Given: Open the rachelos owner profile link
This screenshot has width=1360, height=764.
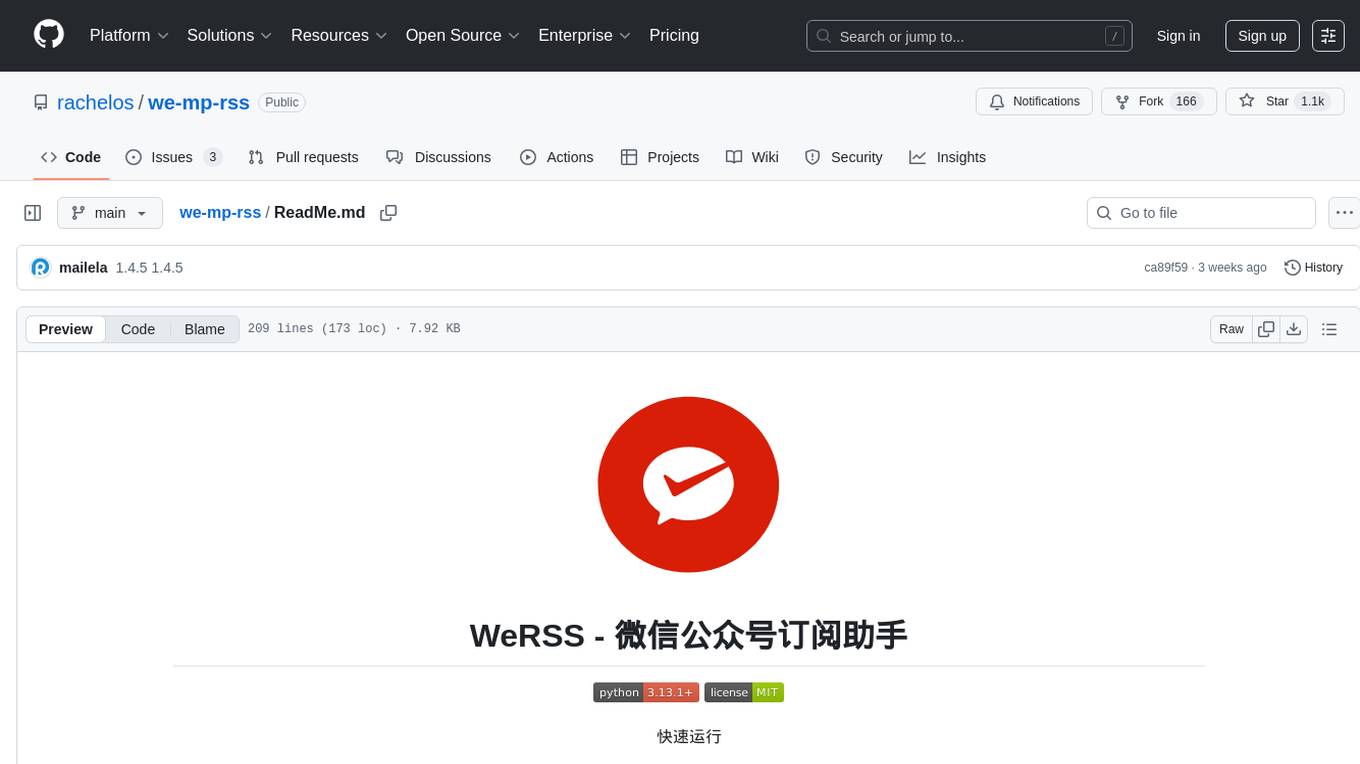Looking at the screenshot, I should 95,102.
